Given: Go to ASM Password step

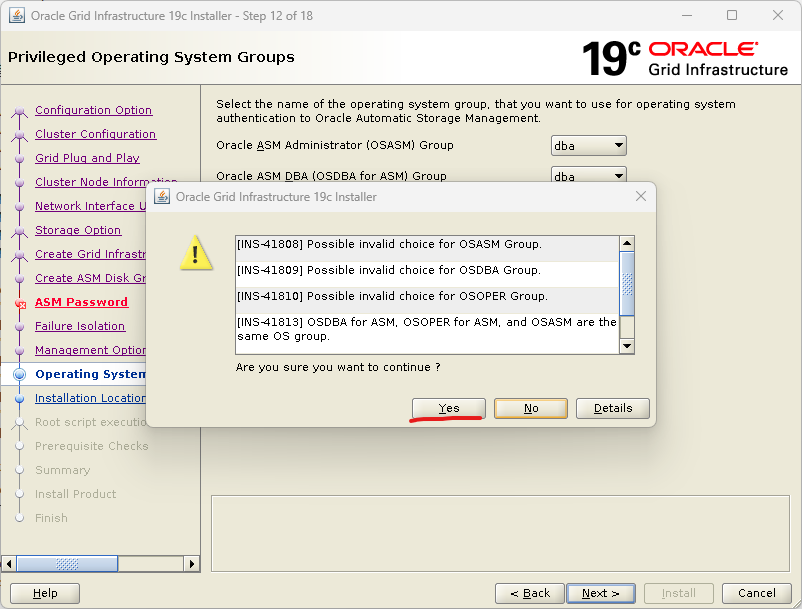Looking at the screenshot, I should 81,302.
